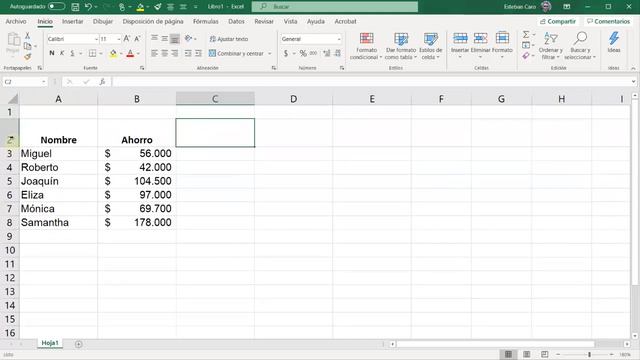Click the insert function fx button
This screenshot has width=640, height=360.
[x=102, y=82]
